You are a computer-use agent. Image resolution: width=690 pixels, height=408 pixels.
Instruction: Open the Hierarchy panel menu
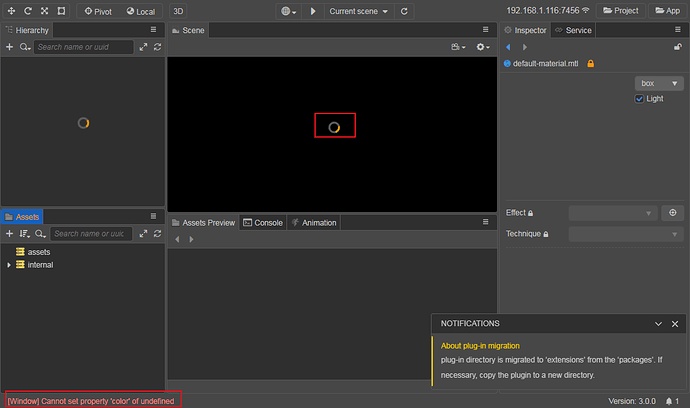(x=153, y=29)
